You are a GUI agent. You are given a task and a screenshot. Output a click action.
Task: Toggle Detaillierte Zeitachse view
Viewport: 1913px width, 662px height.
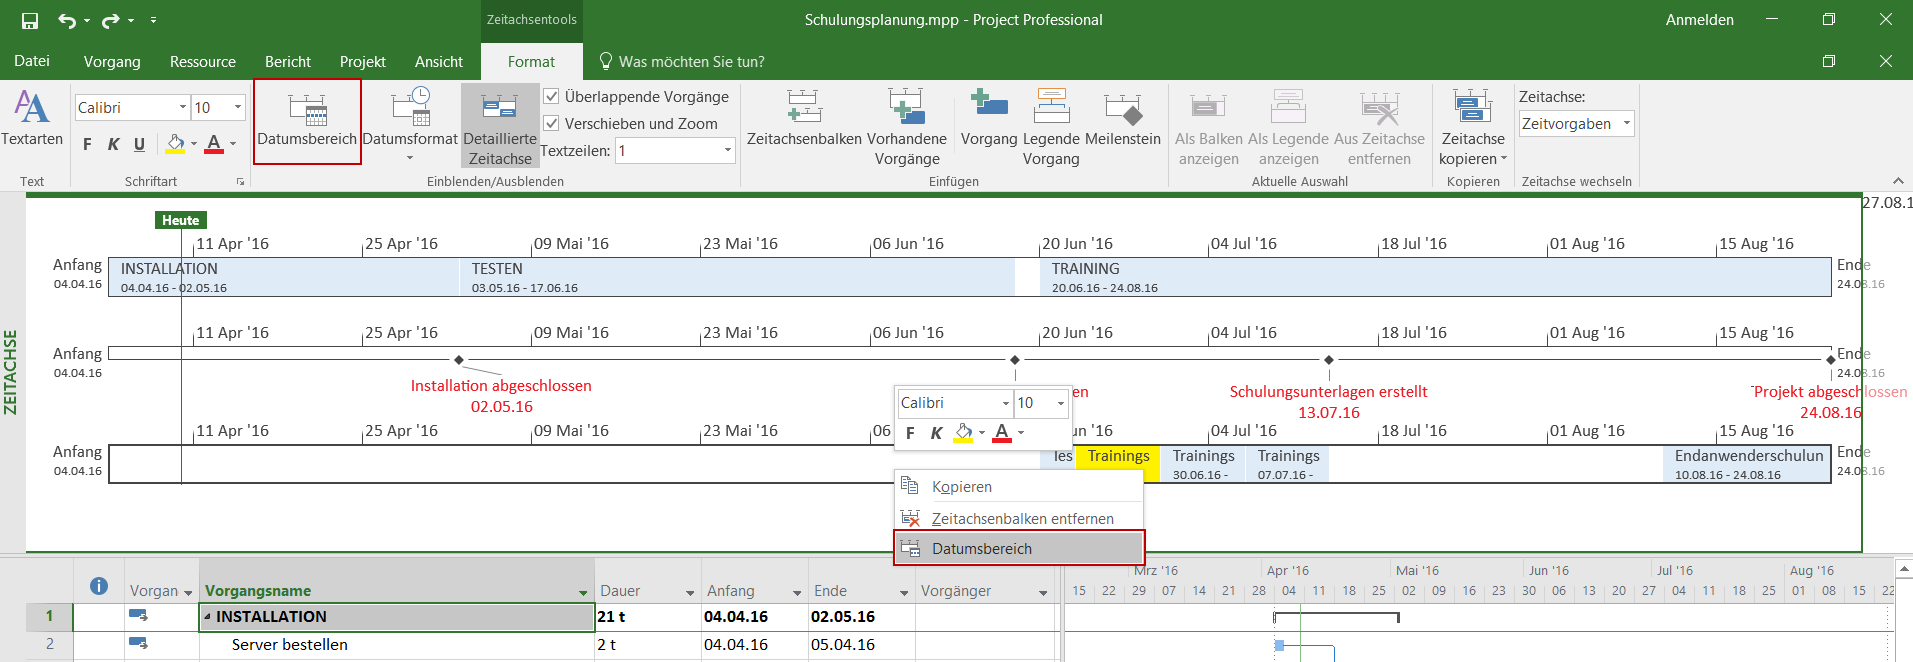500,124
